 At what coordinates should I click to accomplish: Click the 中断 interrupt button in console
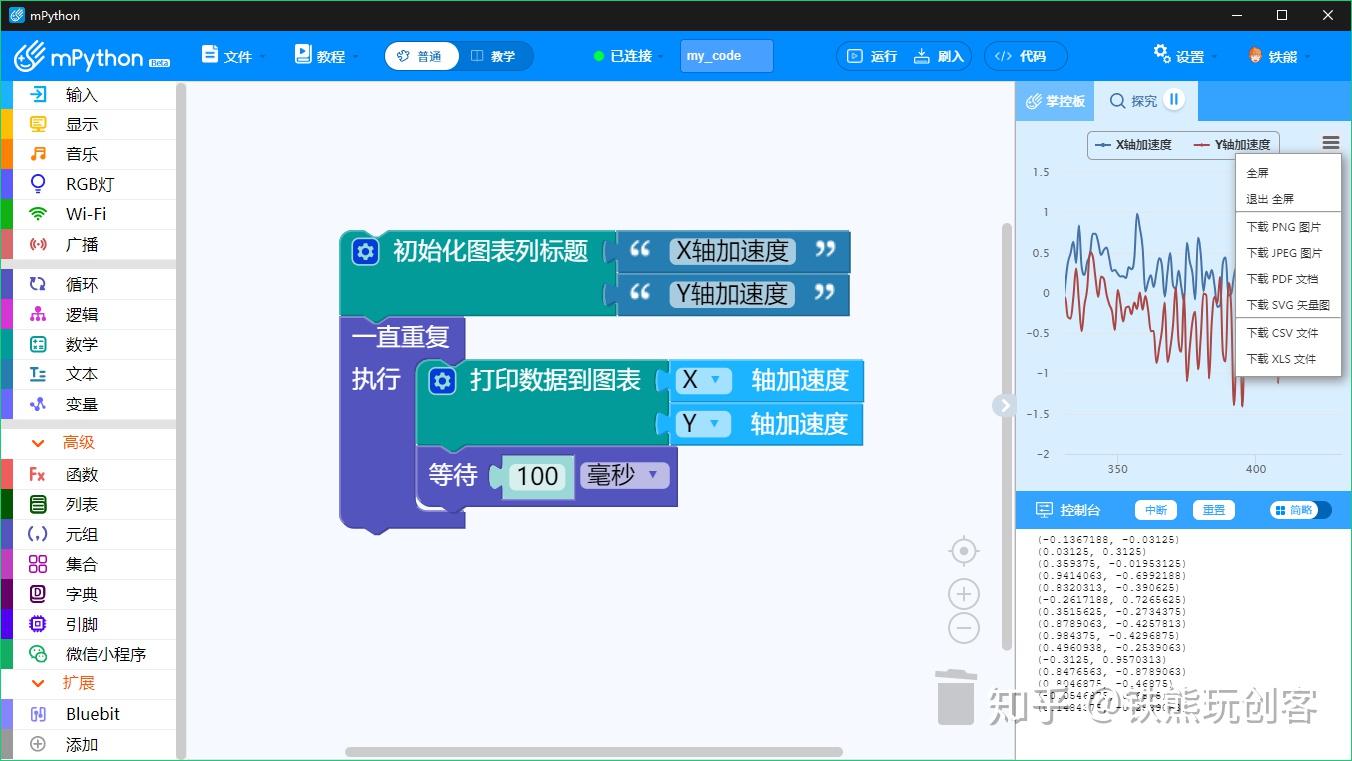[x=1155, y=509]
